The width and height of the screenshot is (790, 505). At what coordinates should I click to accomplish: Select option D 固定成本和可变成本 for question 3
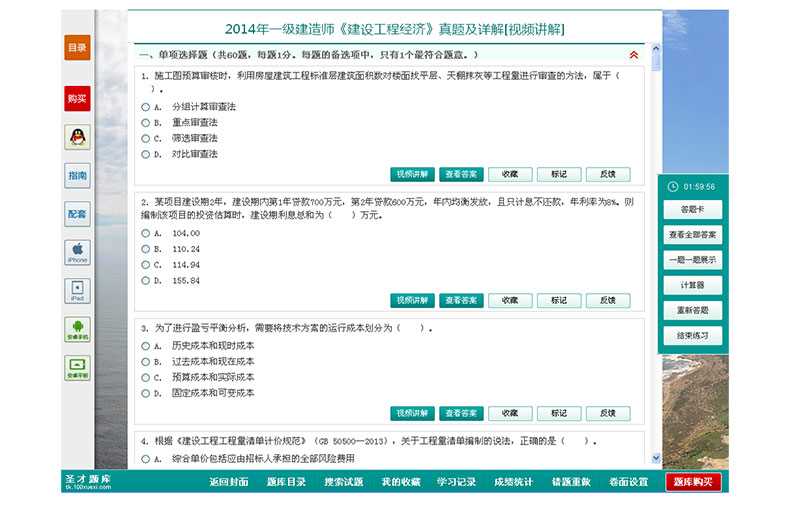(x=146, y=393)
